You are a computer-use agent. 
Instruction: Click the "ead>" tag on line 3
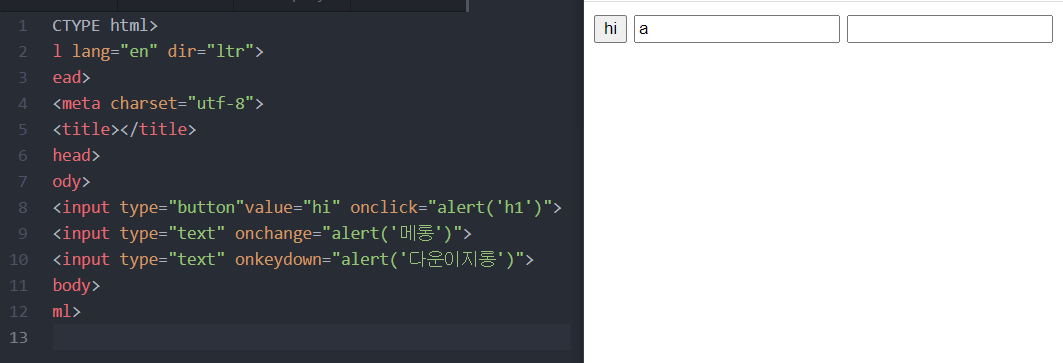click(x=71, y=78)
